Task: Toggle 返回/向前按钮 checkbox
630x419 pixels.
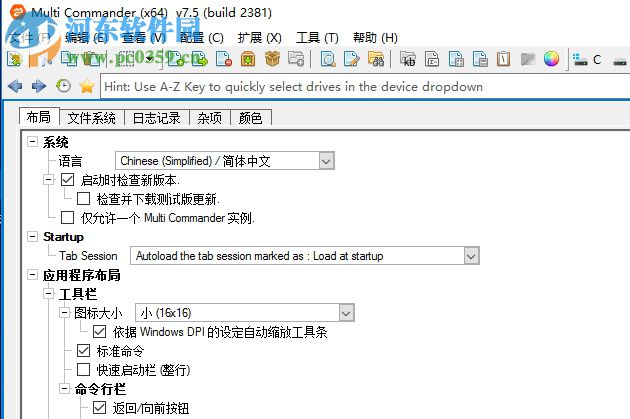Action: coord(99,407)
